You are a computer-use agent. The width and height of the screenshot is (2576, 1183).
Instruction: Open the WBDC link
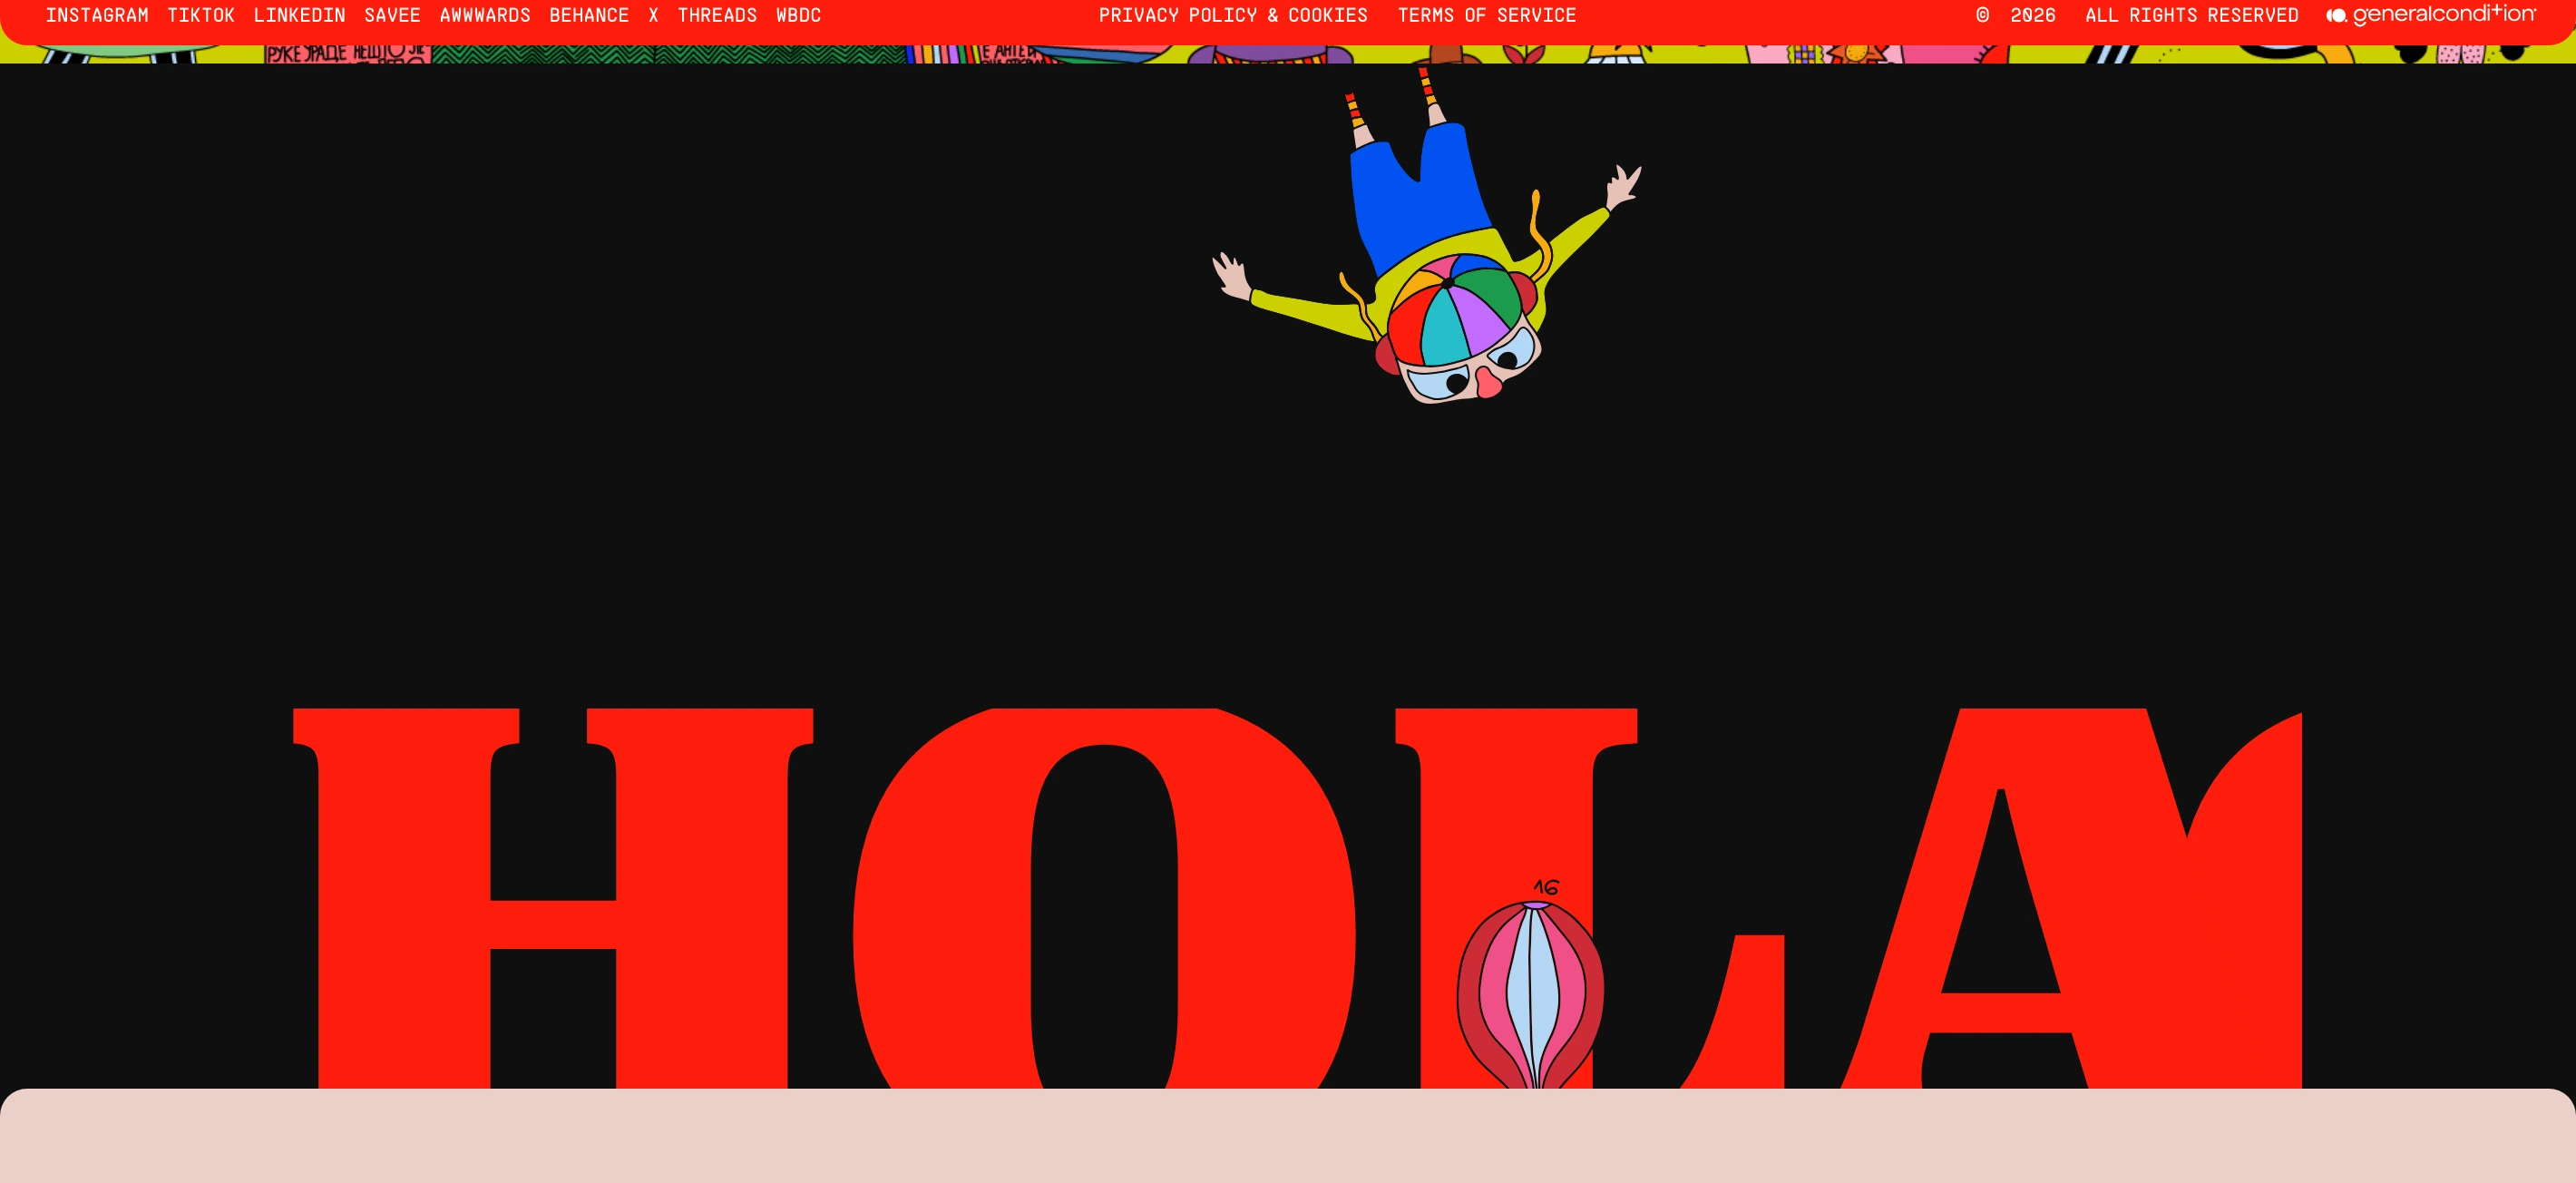click(798, 15)
